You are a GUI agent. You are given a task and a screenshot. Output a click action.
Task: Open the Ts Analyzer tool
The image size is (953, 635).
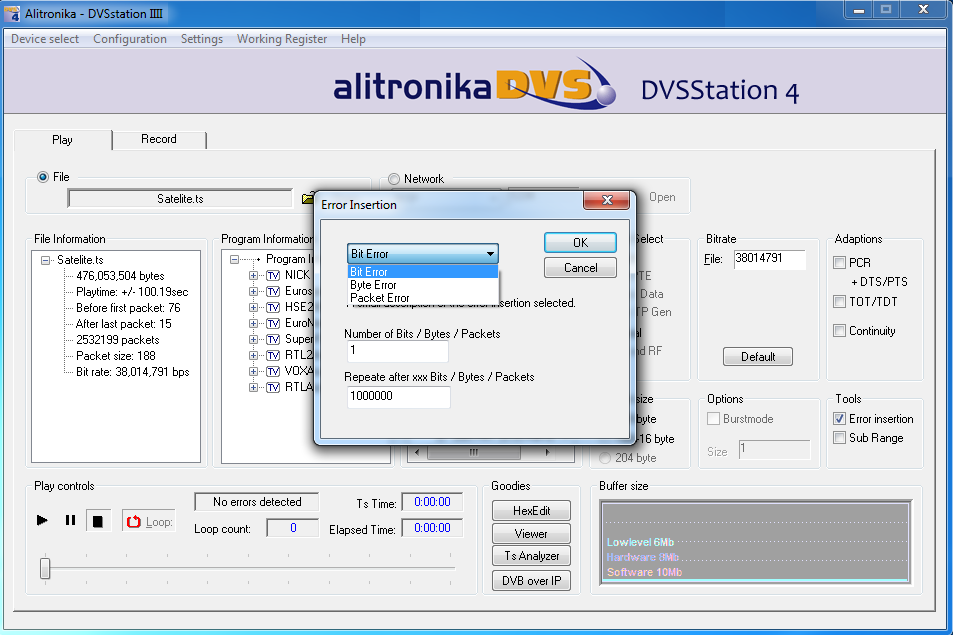tap(531, 556)
